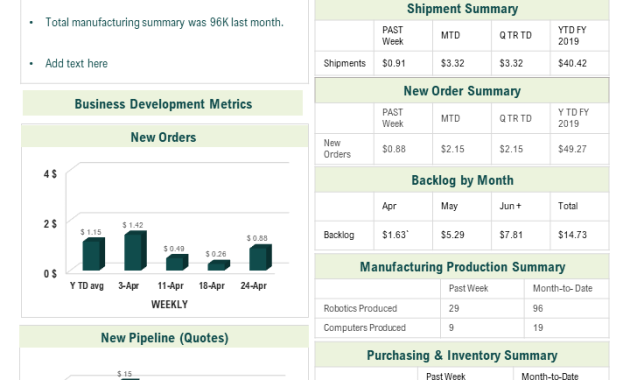This screenshot has width=630, height=380.
Task: Click the New Orders table row label
Action: point(337,149)
